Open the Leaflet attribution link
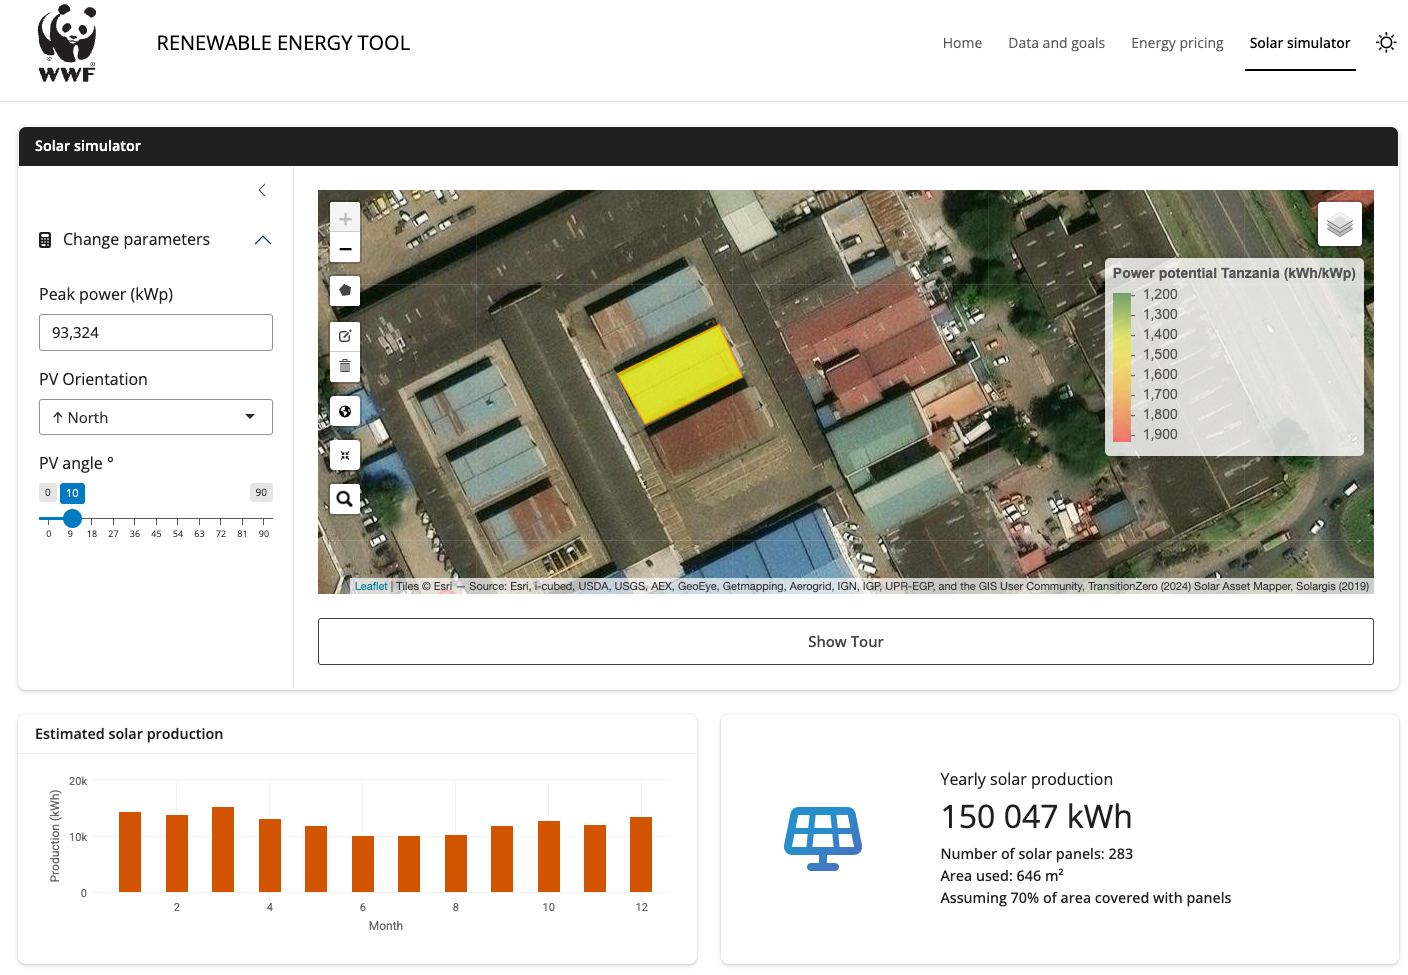 371,586
